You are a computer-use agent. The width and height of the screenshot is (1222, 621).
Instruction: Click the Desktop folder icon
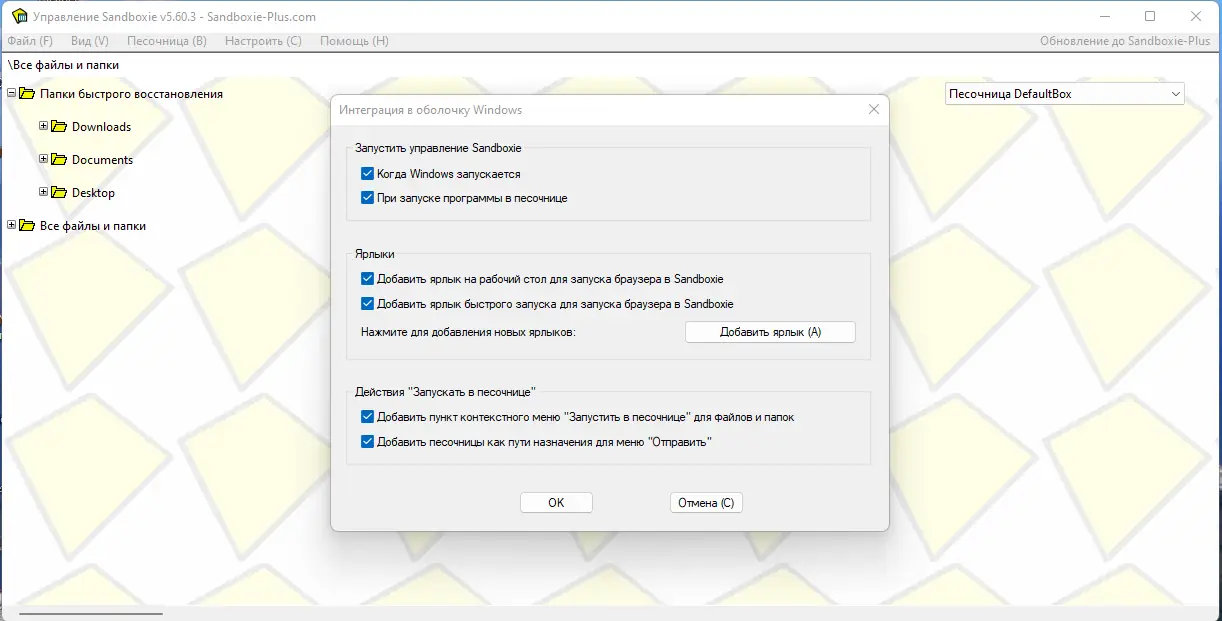click(x=59, y=193)
